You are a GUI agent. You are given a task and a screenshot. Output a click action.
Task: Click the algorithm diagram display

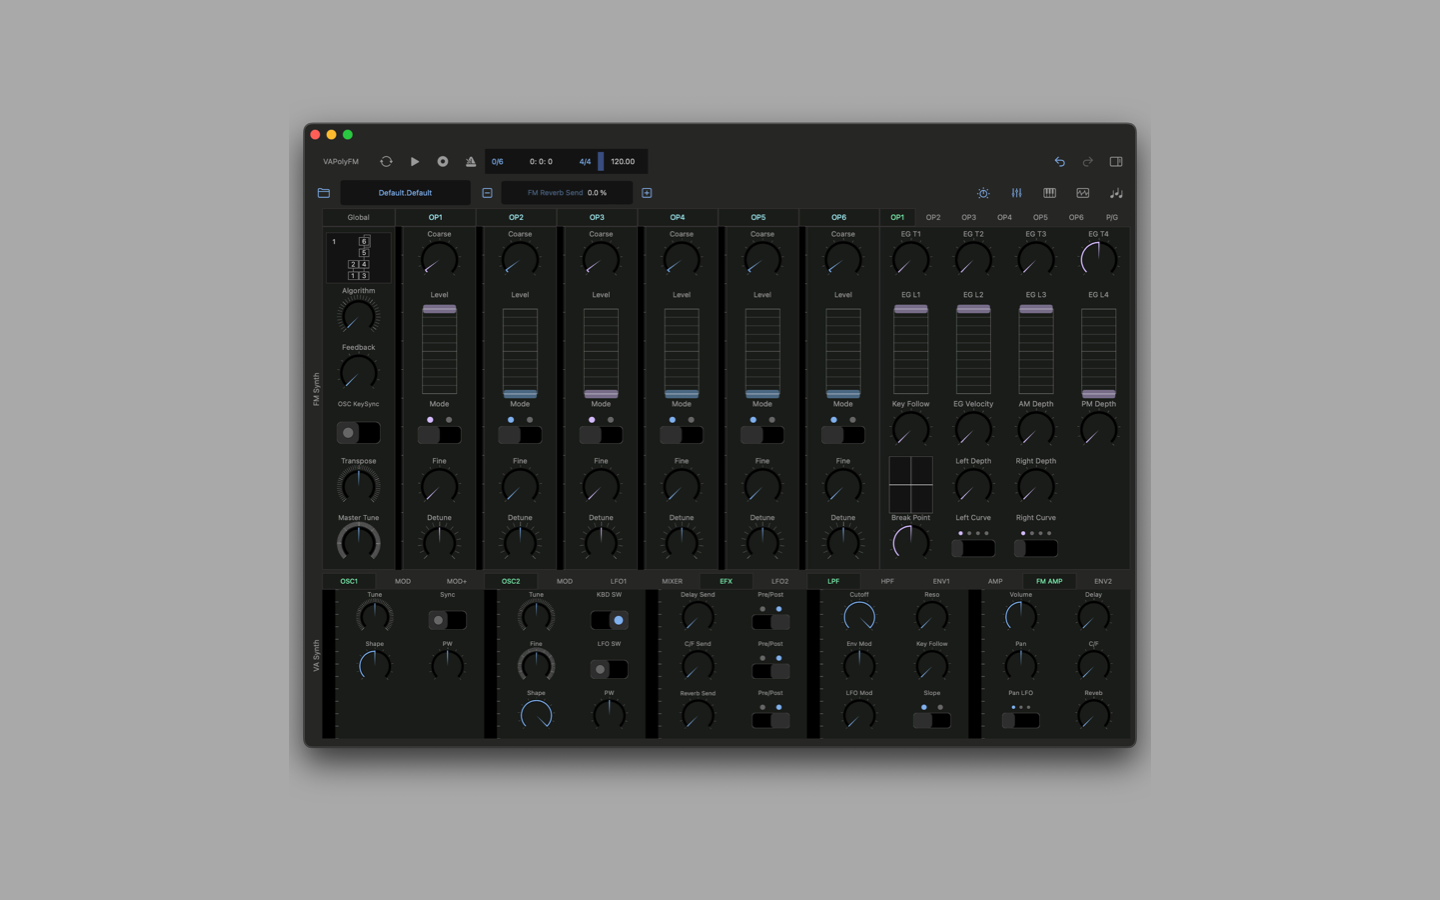click(358, 258)
